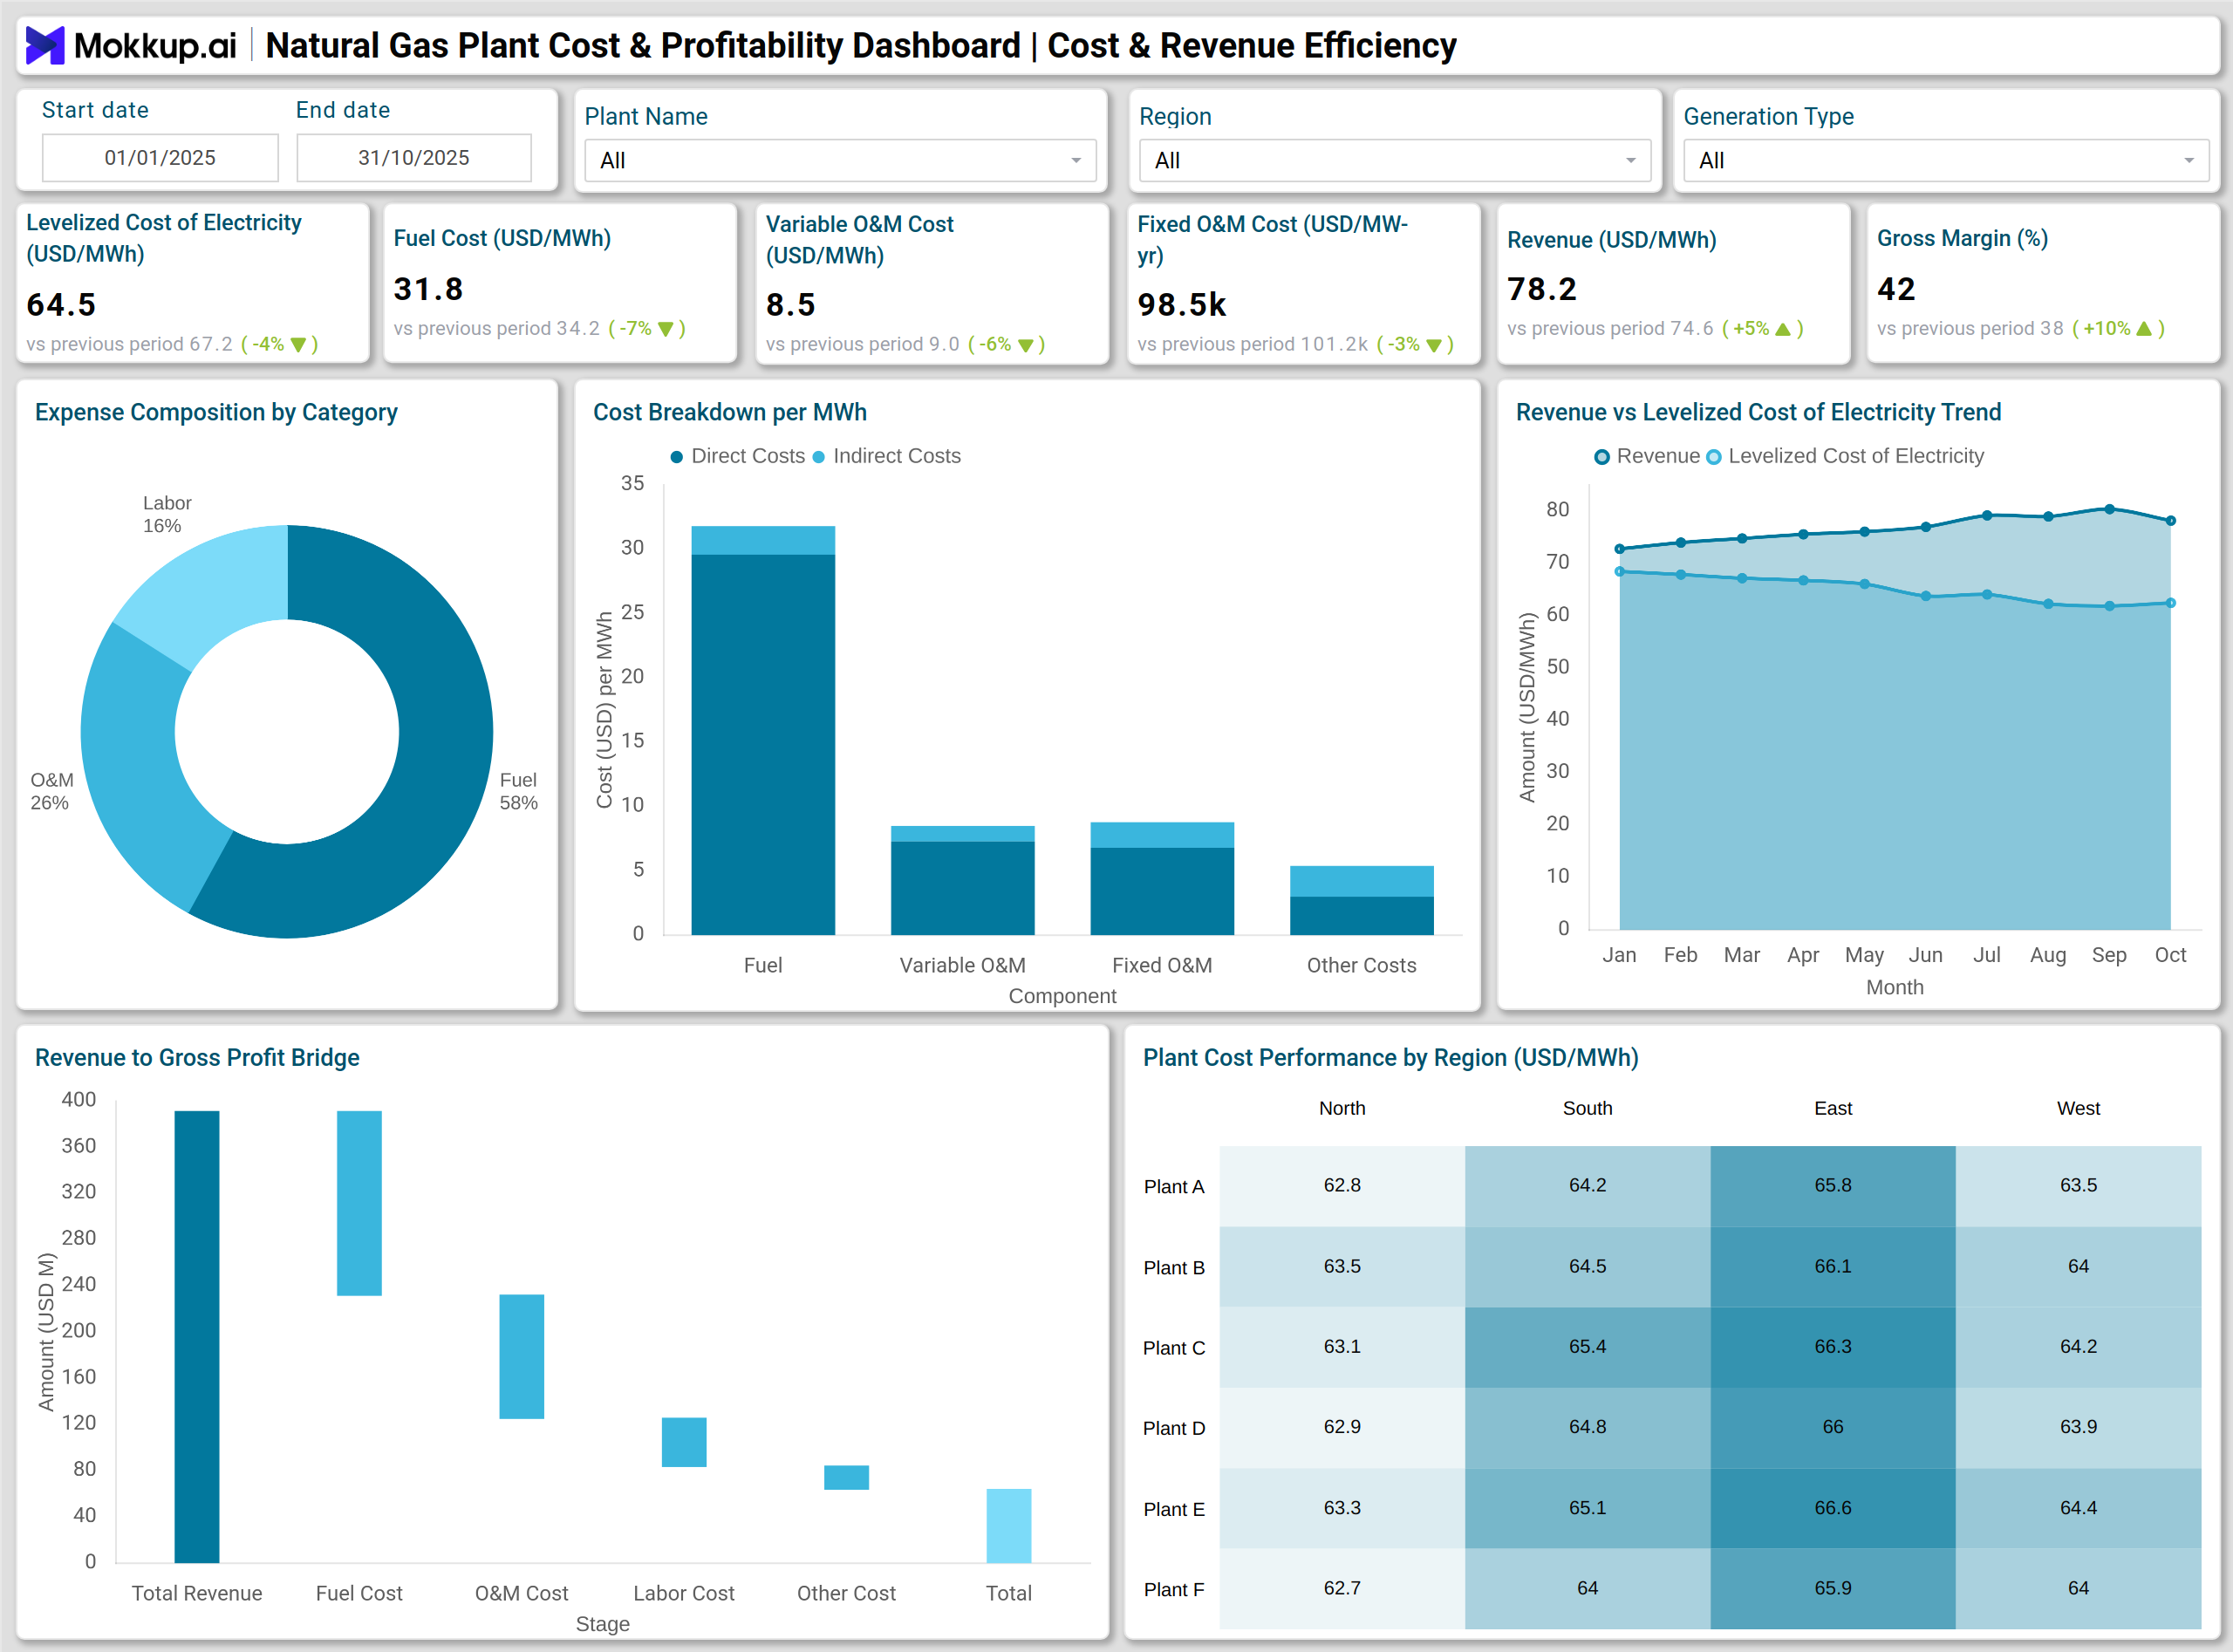Click the End date input field

[x=414, y=158]
